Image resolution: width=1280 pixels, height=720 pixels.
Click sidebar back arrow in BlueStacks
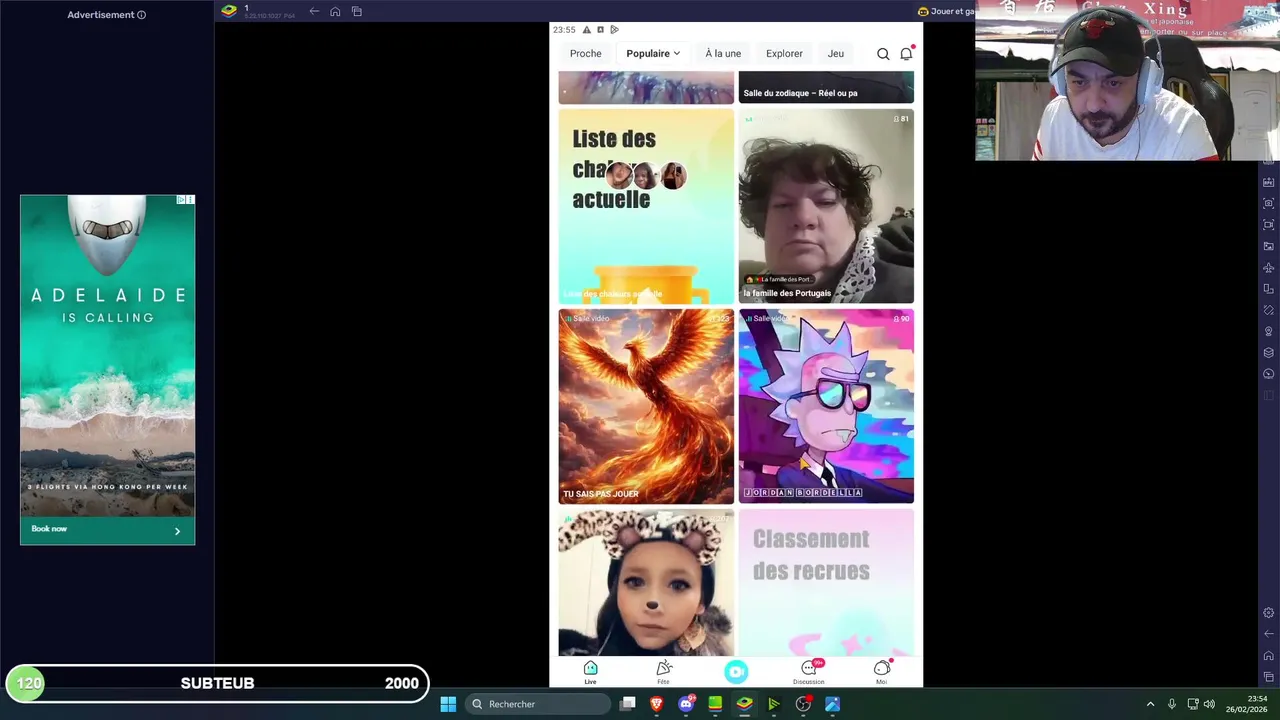tap(1269, 634)
